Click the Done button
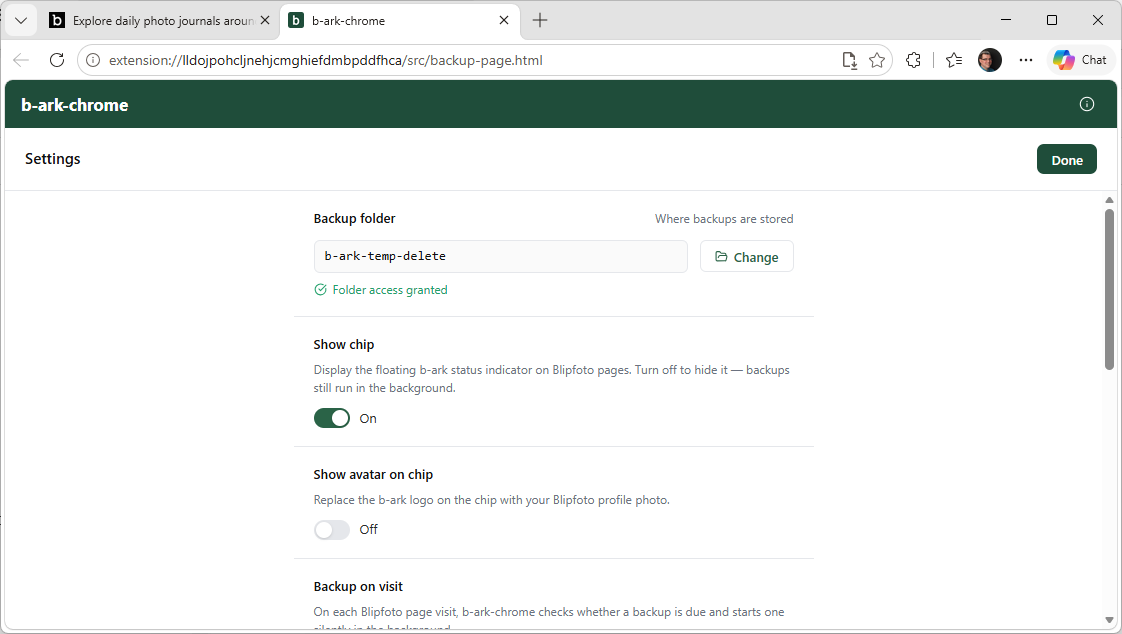 1066,160
